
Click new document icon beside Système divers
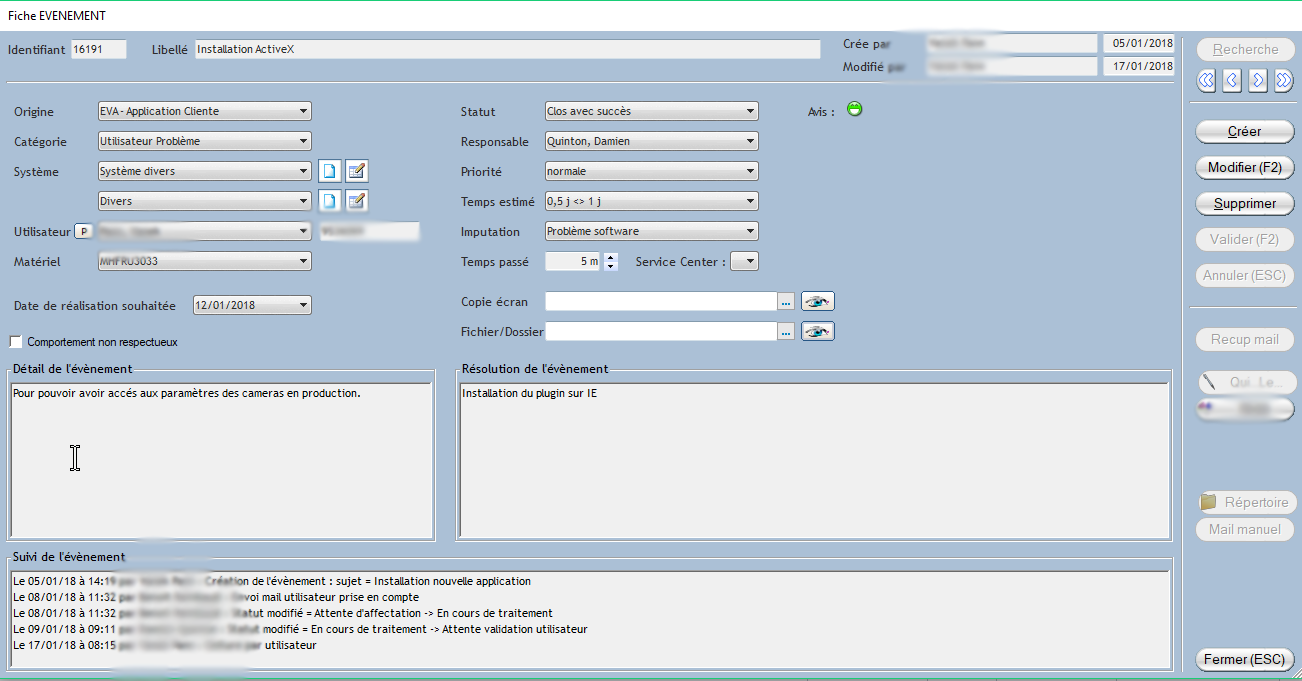(x=329, y=172)
